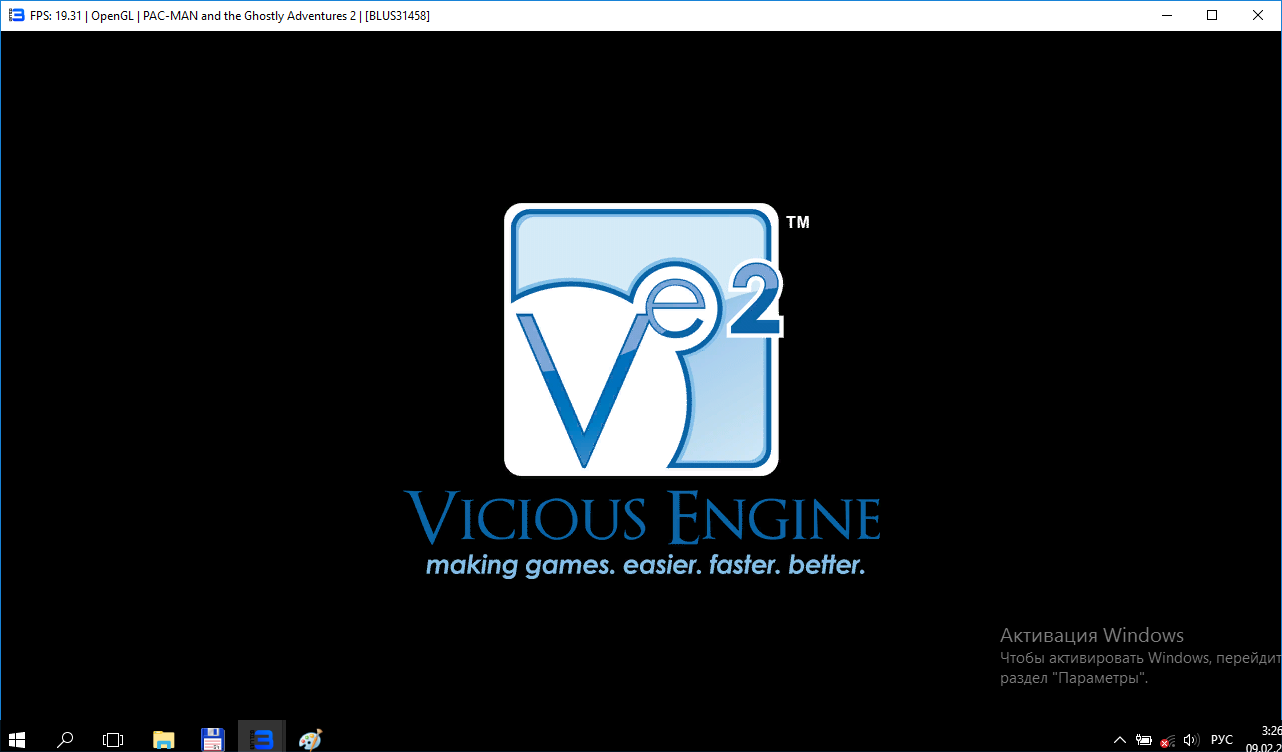Open taskbar search magnifier
The height and width of the screenshot is (752, 1282).
[65, 740]
